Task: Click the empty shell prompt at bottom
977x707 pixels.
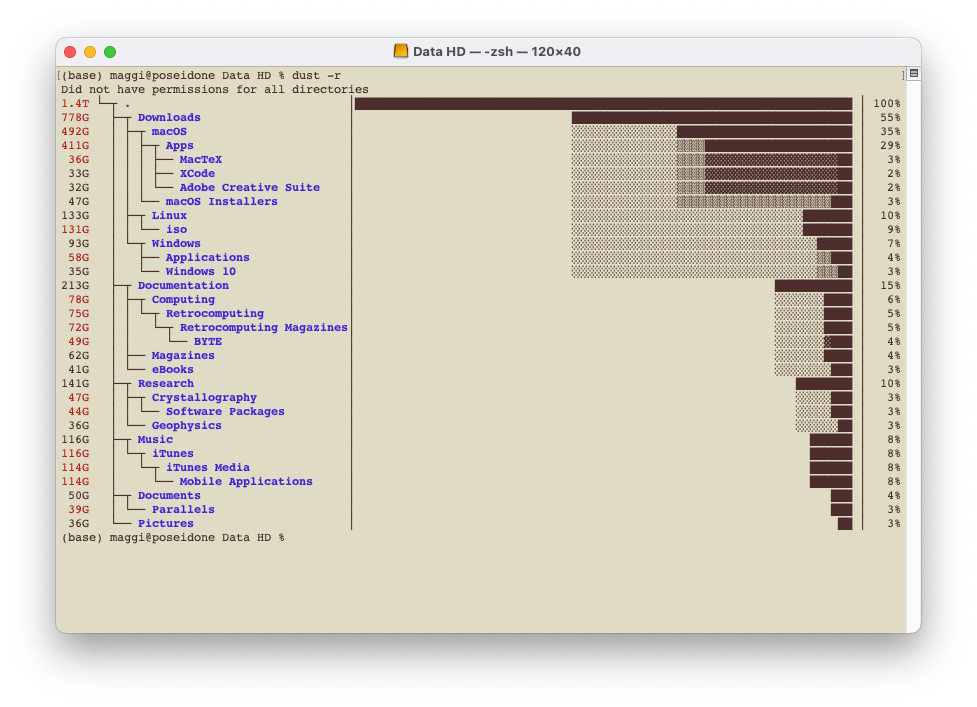Action: (x=172, y=538)
